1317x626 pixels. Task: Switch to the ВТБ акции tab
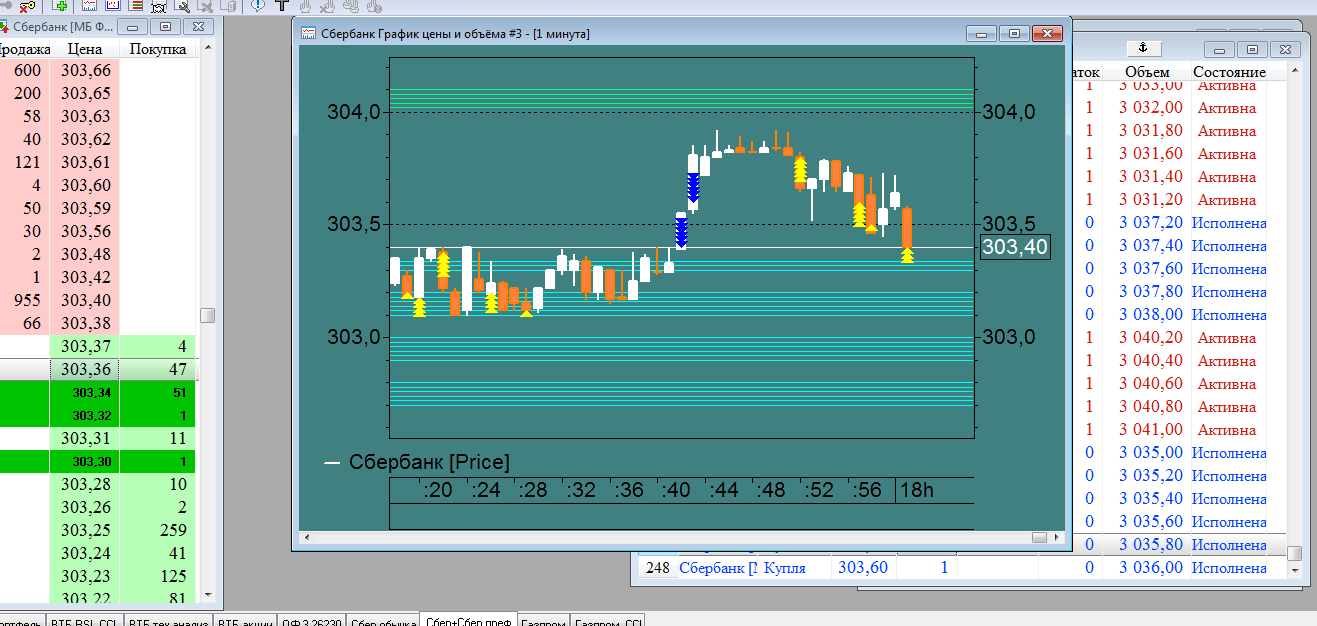click(244, 620)
